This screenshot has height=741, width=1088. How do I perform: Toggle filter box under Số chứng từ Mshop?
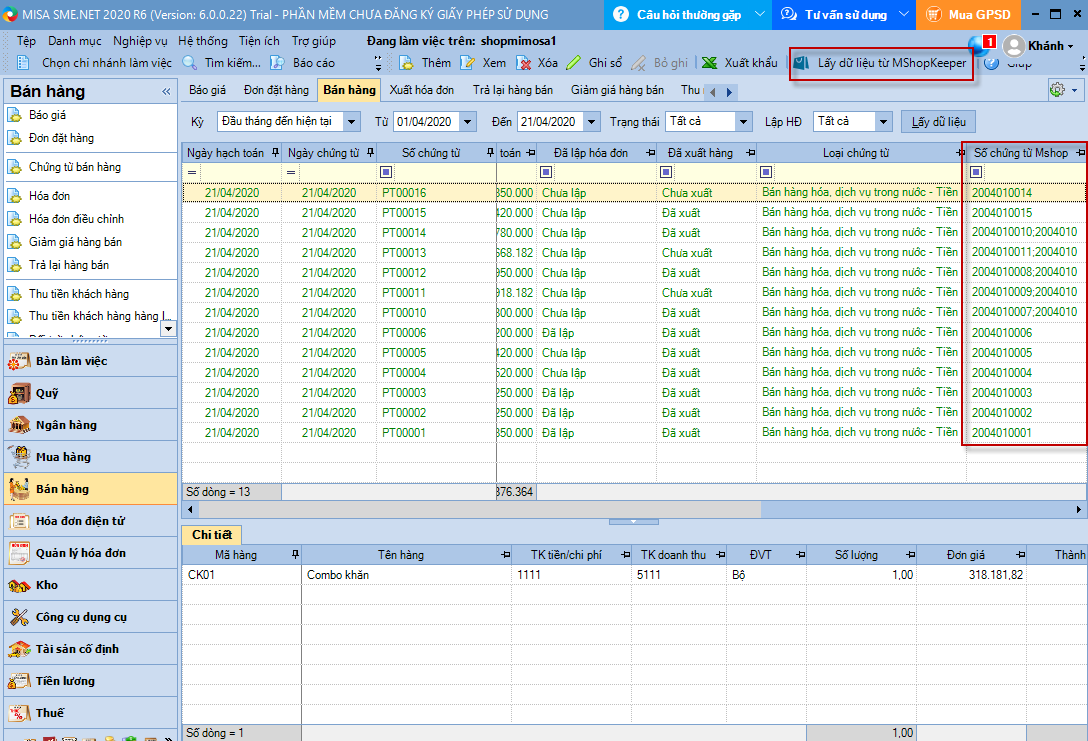(976, 172)
